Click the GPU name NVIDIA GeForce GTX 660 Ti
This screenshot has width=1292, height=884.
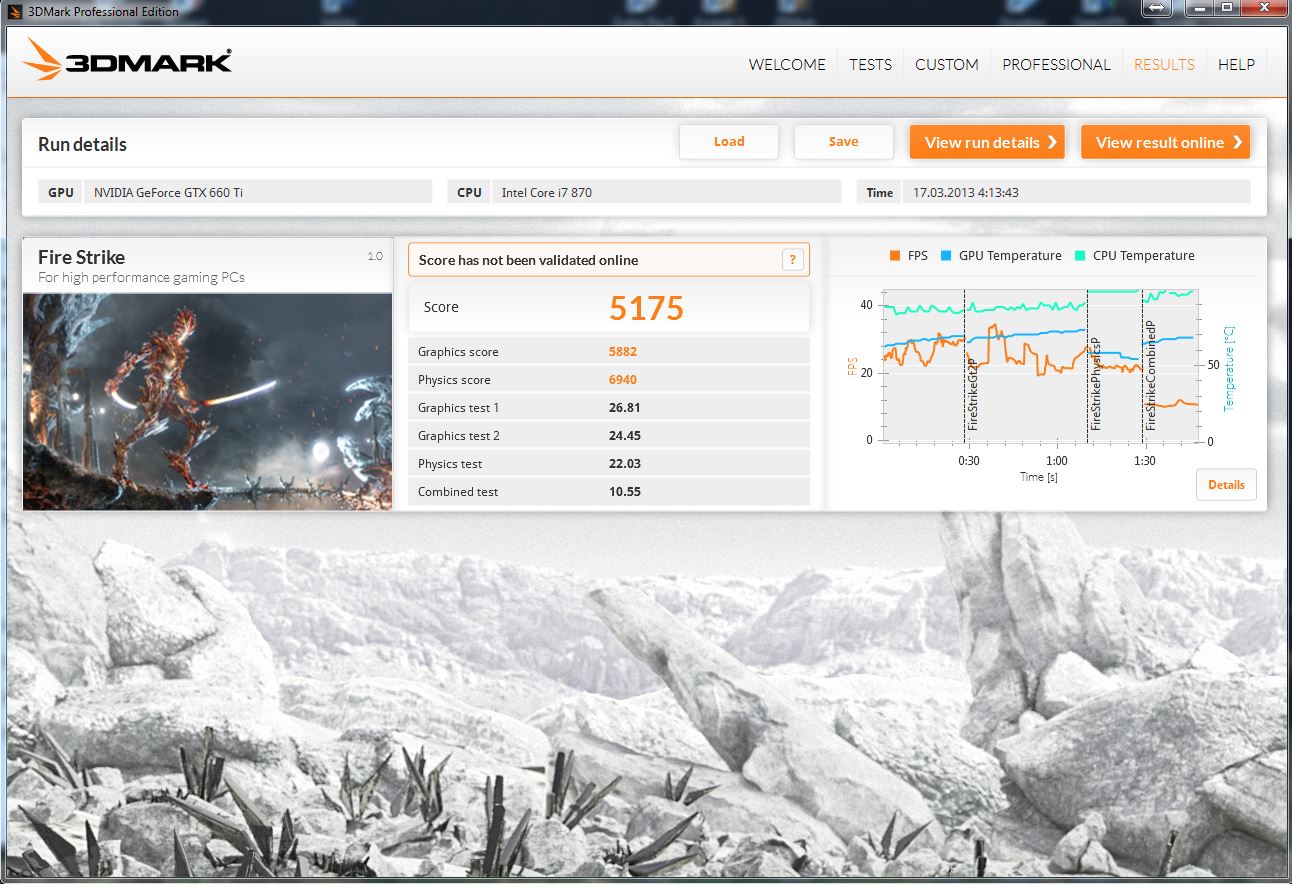(168, 193)
